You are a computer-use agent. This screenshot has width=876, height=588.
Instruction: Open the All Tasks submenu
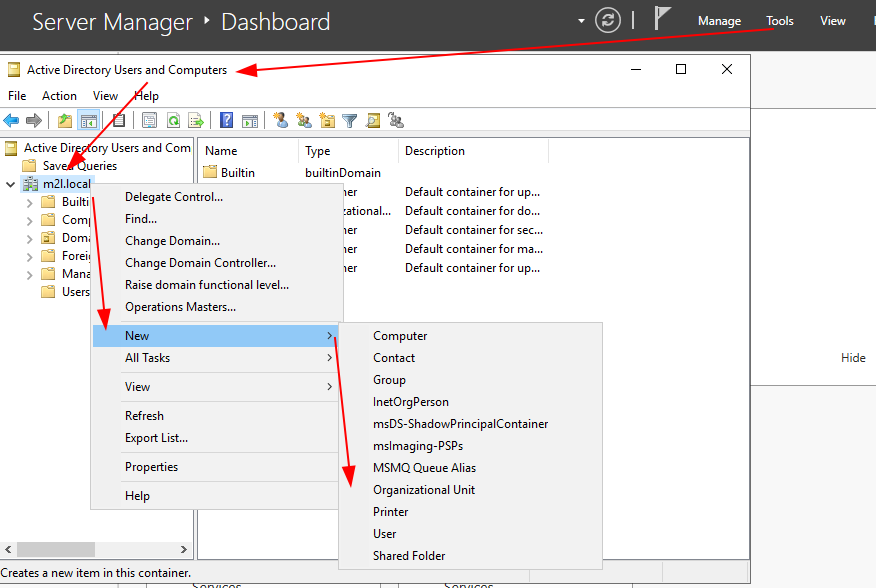pos(215,358)
